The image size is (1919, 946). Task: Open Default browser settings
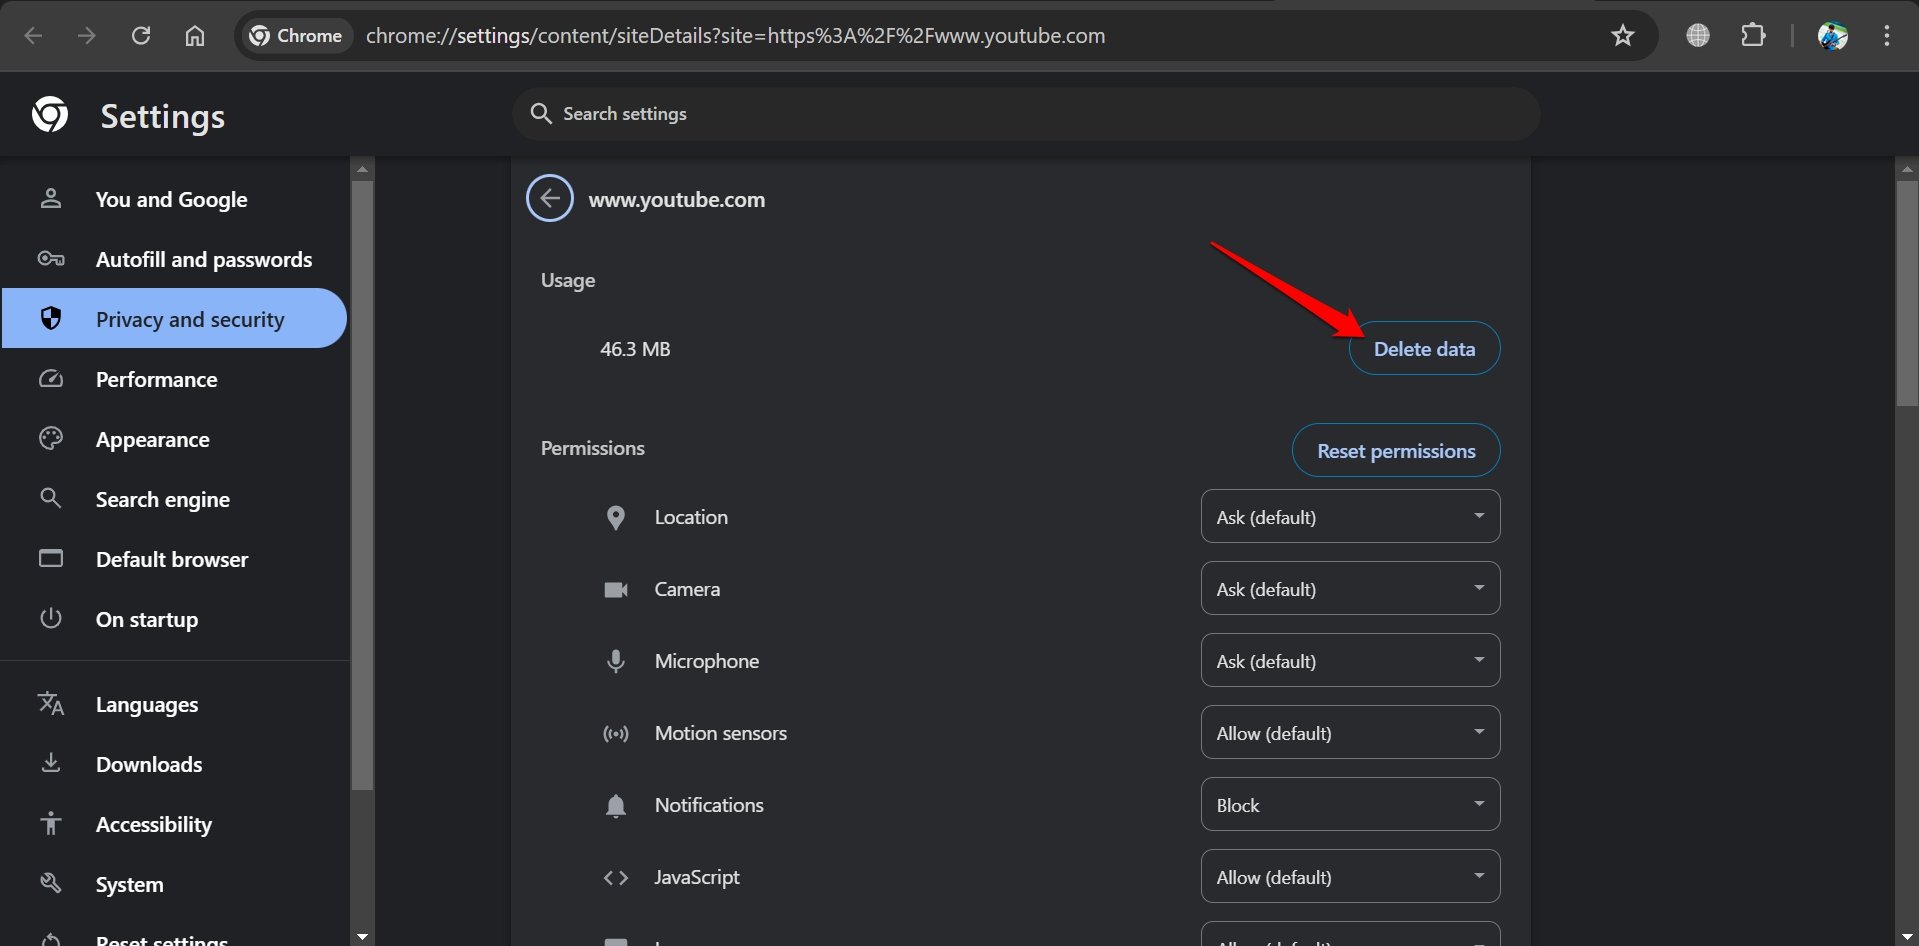coord(175,559)
